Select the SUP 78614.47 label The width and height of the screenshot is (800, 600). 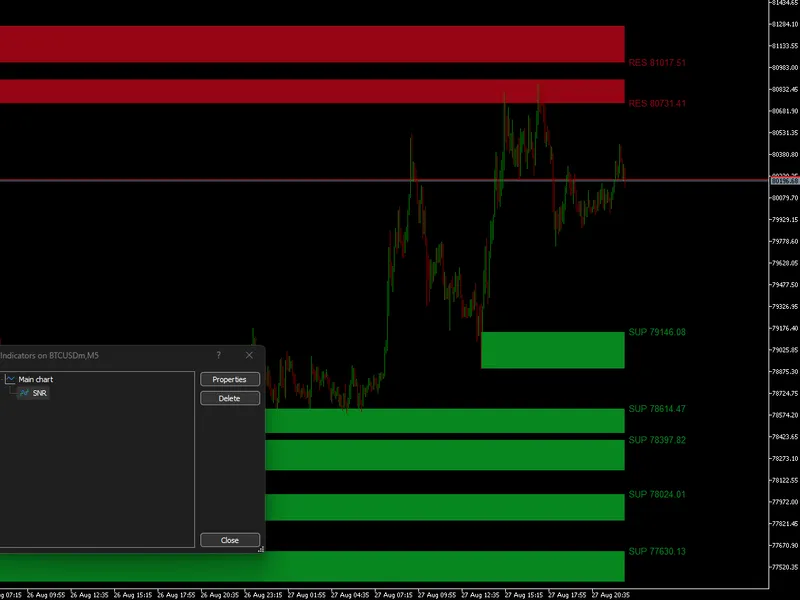pos(657,409)
